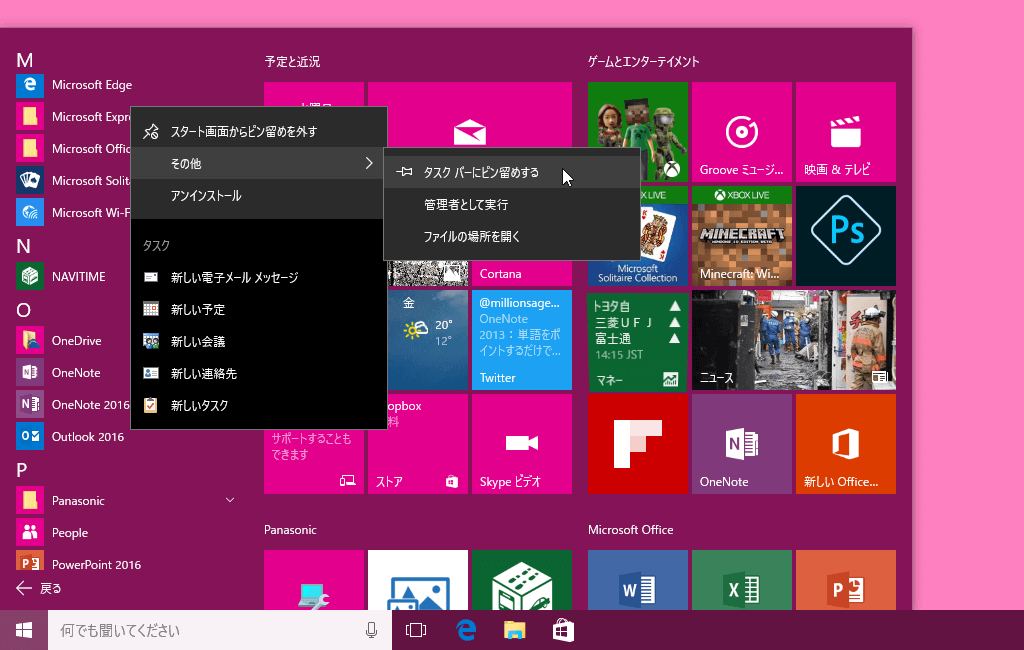The image size is (1024, 650).
Task: Jump to the letter O header
Action: [x=24, y=310]
